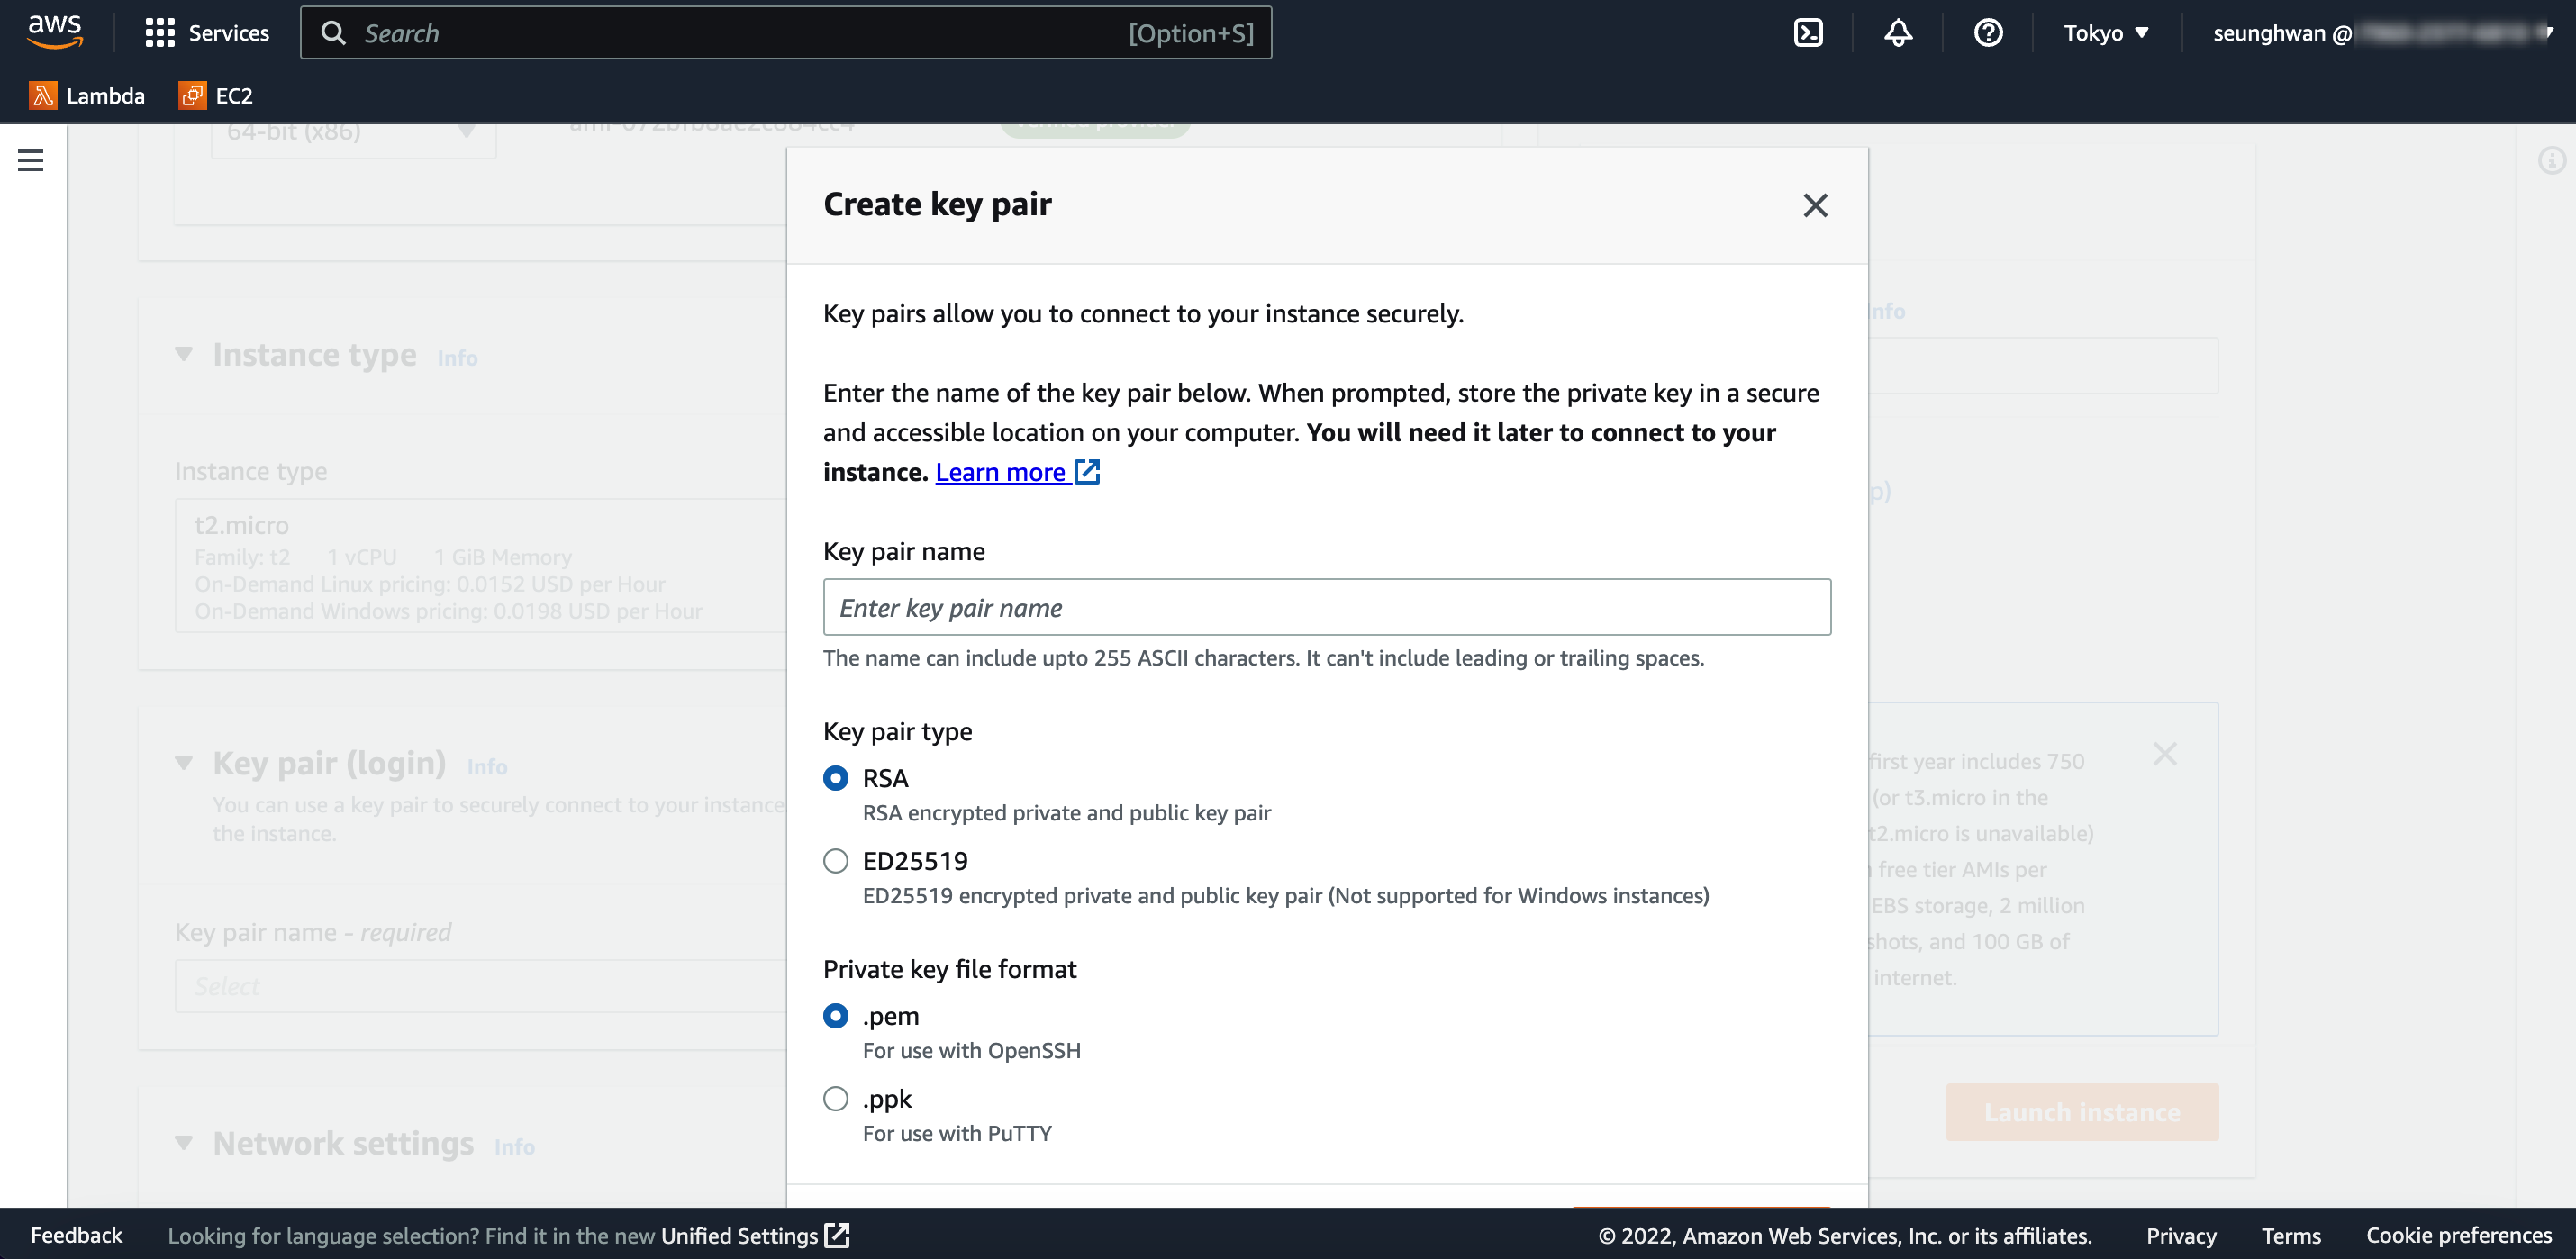Click the Enter key pair name field

pos(1326,607)
